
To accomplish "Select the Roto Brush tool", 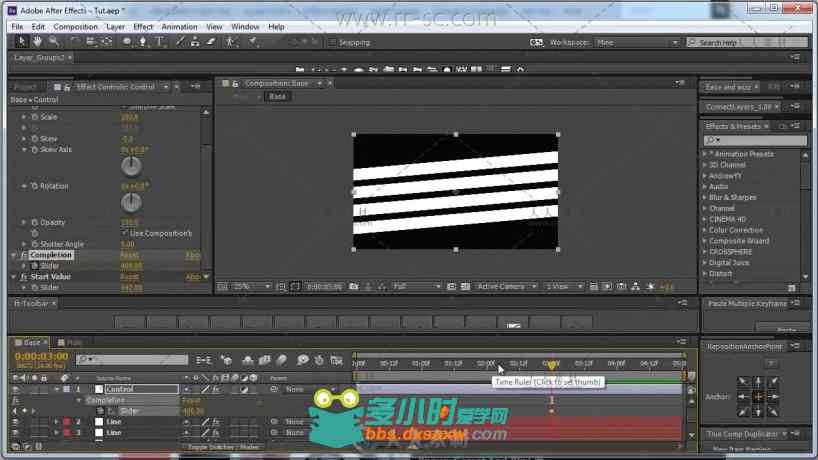I will tap(231, 42).
